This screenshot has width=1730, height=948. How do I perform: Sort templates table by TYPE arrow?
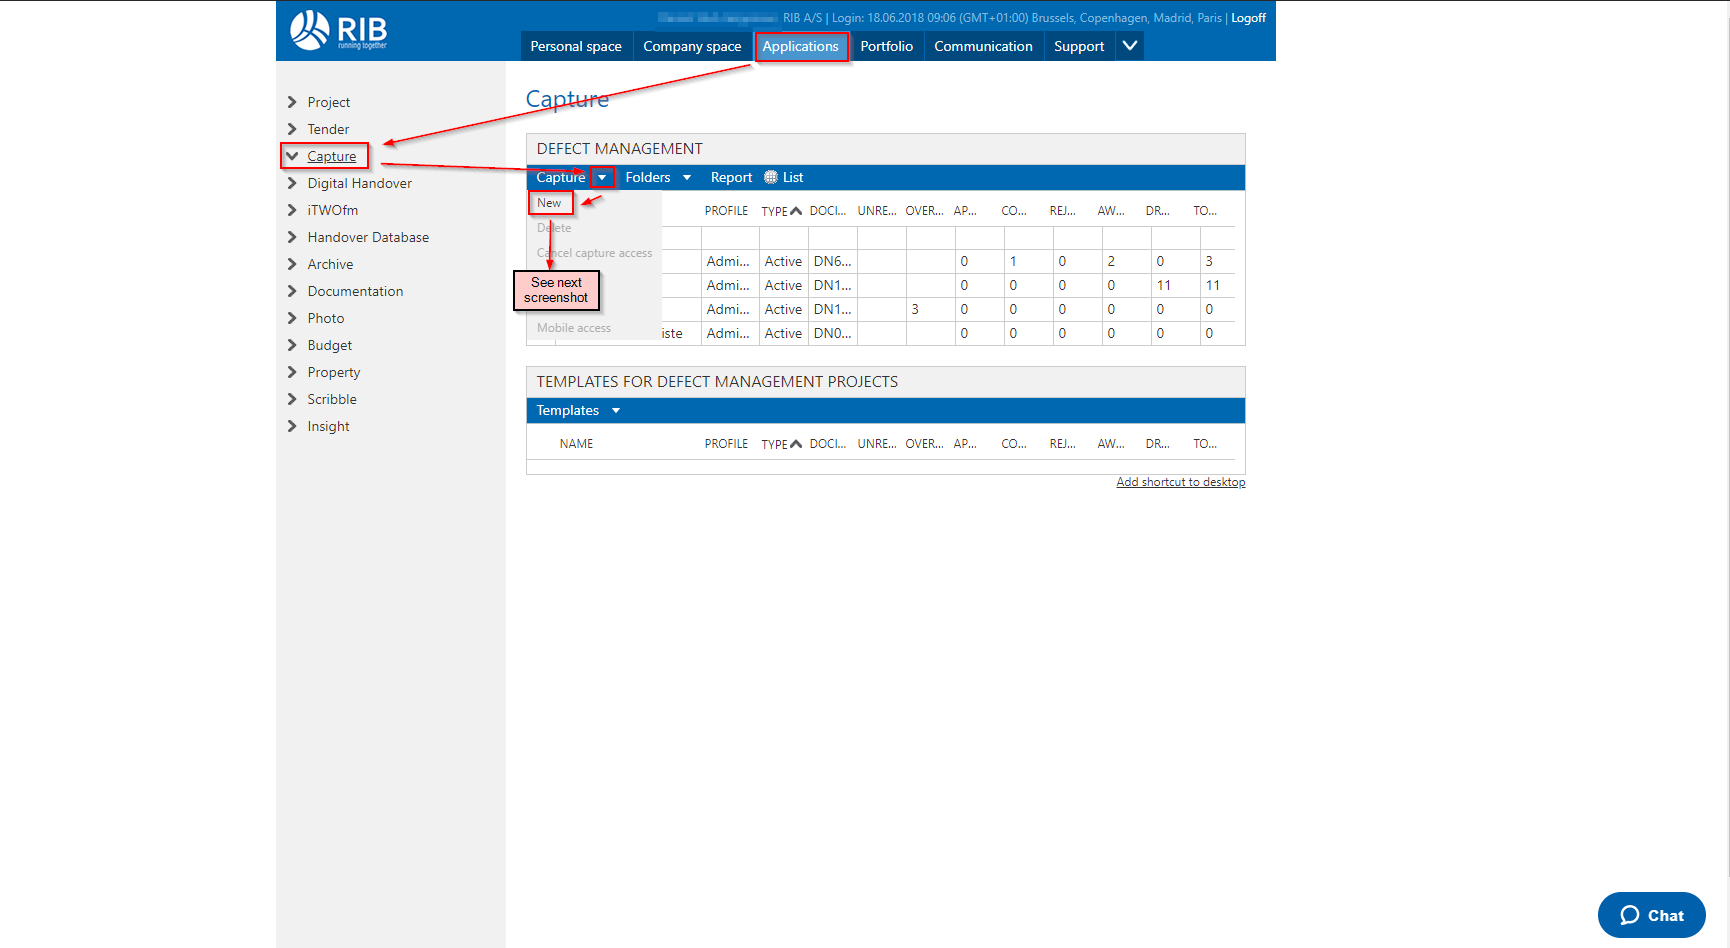(x=796, y=444)
